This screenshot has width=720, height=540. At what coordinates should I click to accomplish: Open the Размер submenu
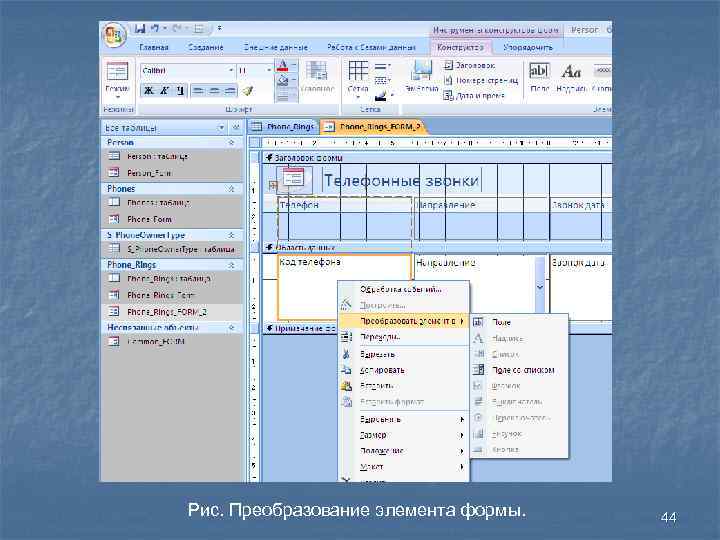click(404, 435)
